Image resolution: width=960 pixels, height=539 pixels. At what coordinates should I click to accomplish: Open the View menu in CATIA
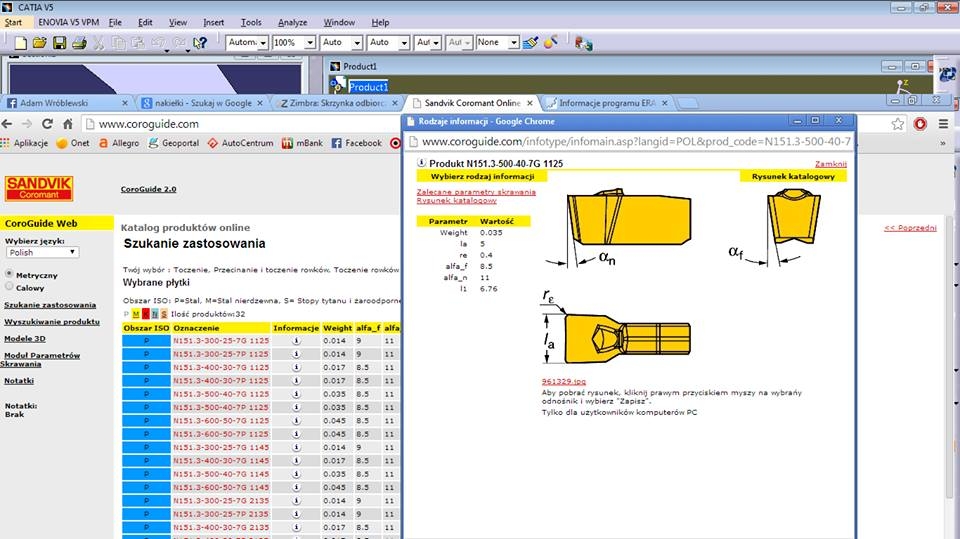(178, 22)
